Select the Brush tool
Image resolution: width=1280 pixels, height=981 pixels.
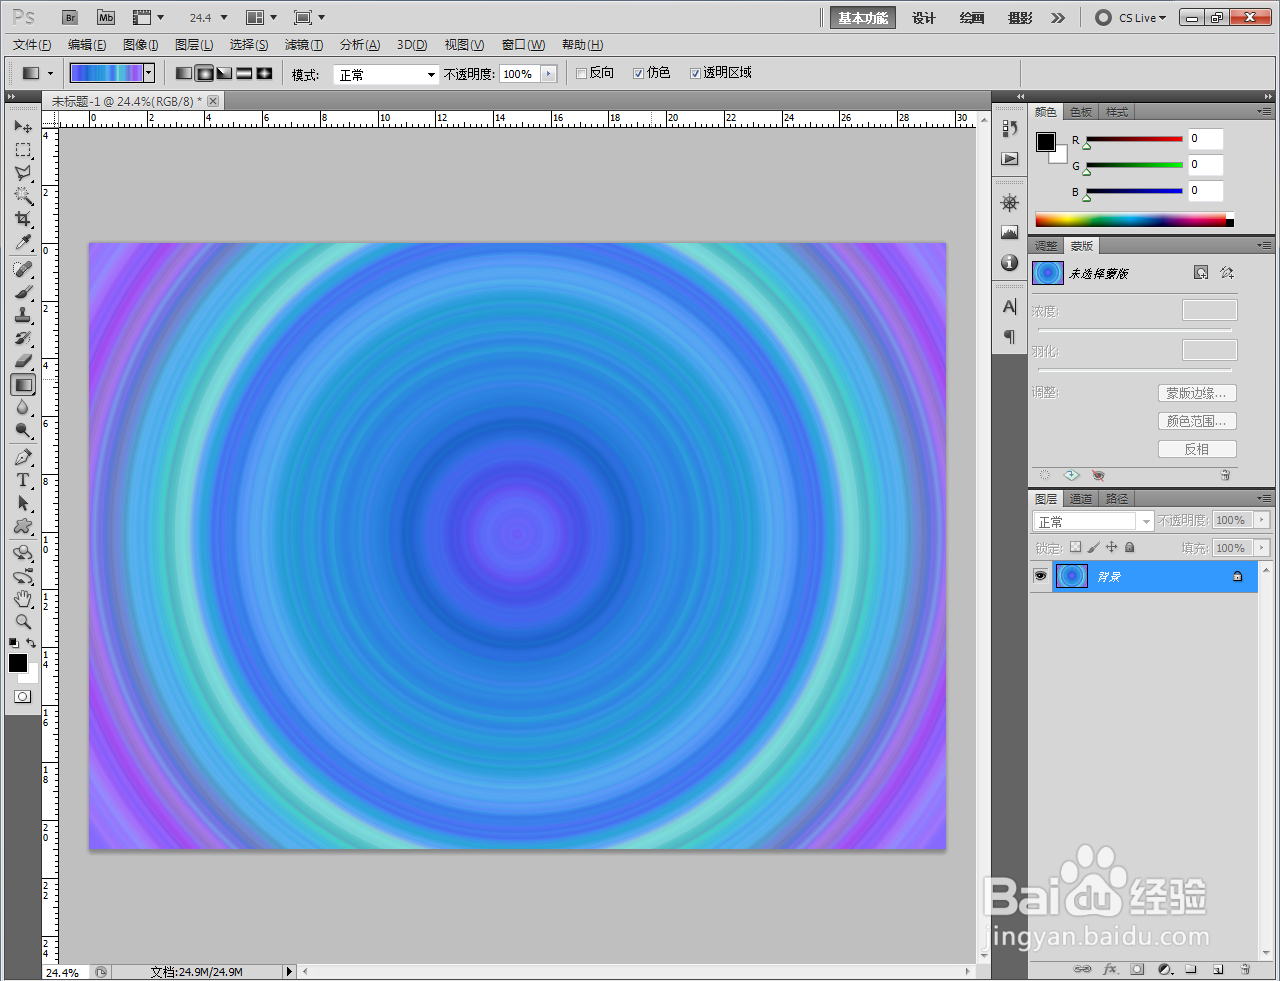[x=23, y=292]
